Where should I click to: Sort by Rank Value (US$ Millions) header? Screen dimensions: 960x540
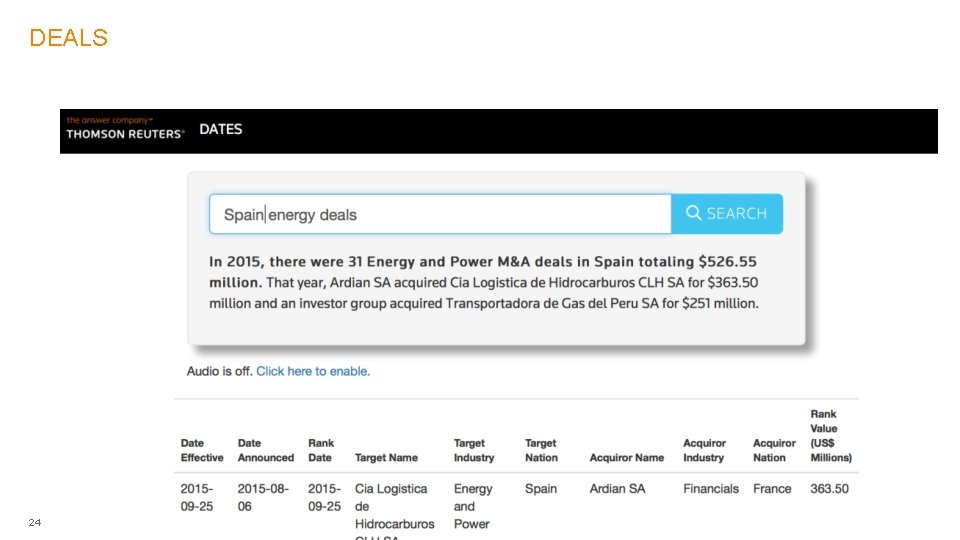point(831,436)
